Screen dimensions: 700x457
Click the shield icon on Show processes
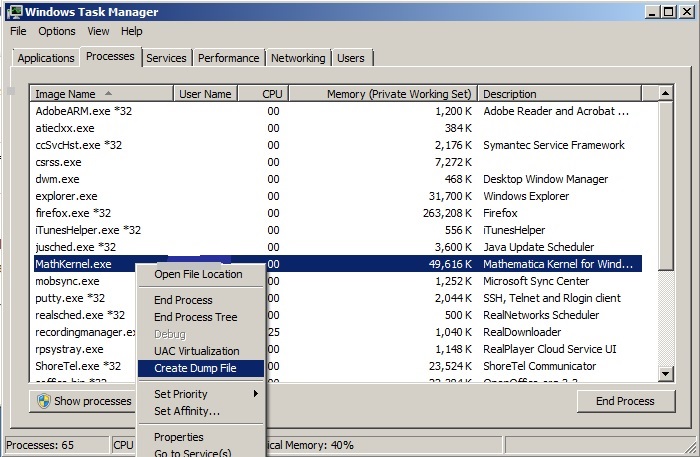tap(44, 401)
